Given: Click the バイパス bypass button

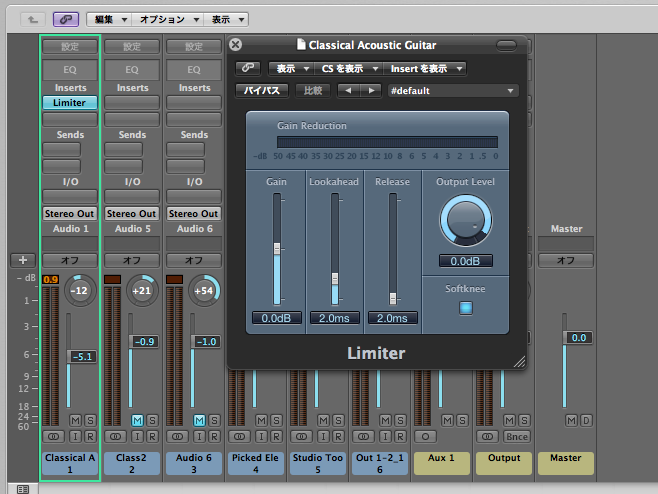Looking at the screenshot, I should [262, 91].
